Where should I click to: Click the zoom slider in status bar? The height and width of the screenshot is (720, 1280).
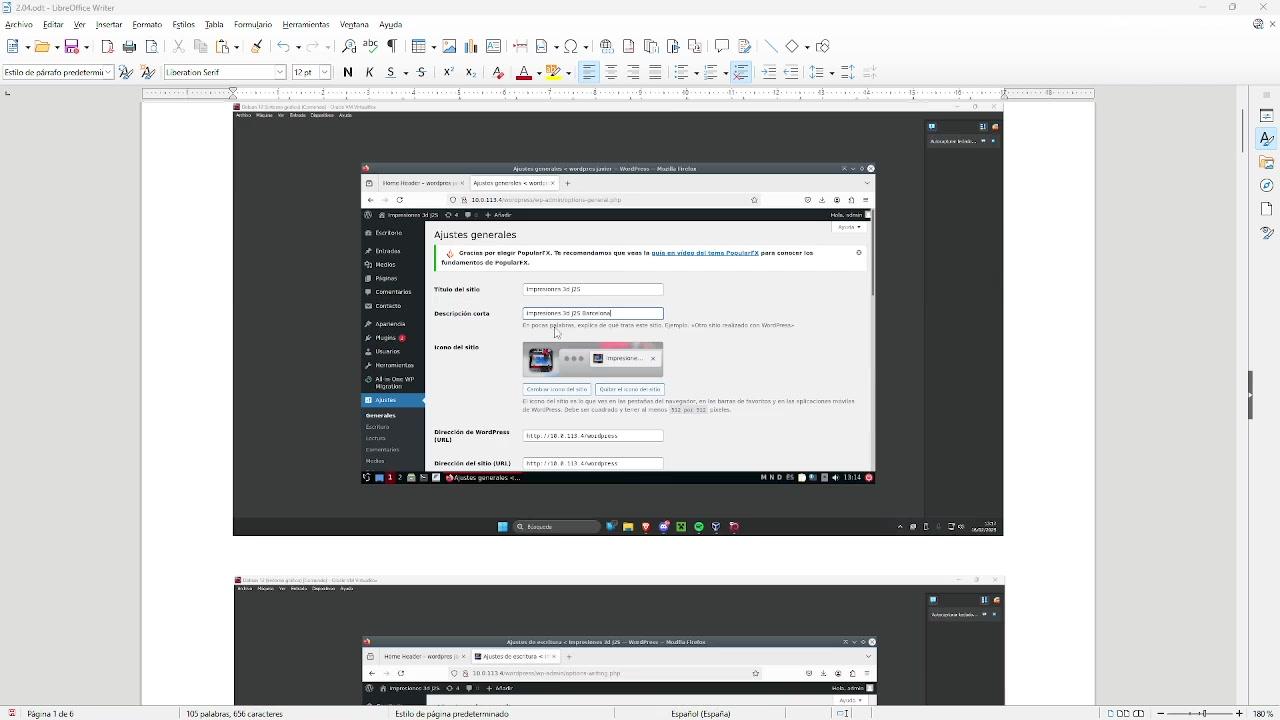[1199, 714]
